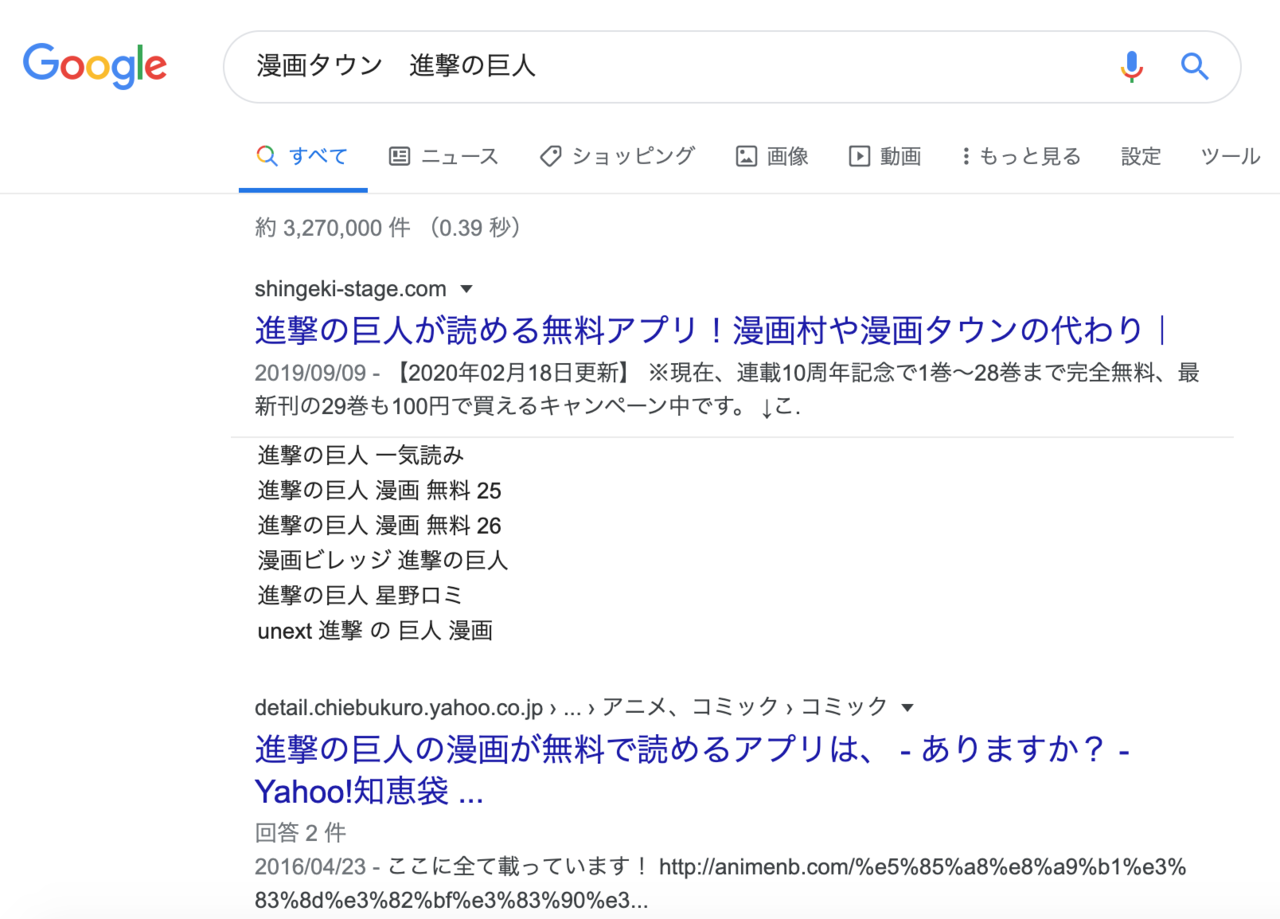The height and width of the screenshot is (919, 1280).
Task: Switch to the ショッピング shopping tab
Action: [x=617, y=156]
